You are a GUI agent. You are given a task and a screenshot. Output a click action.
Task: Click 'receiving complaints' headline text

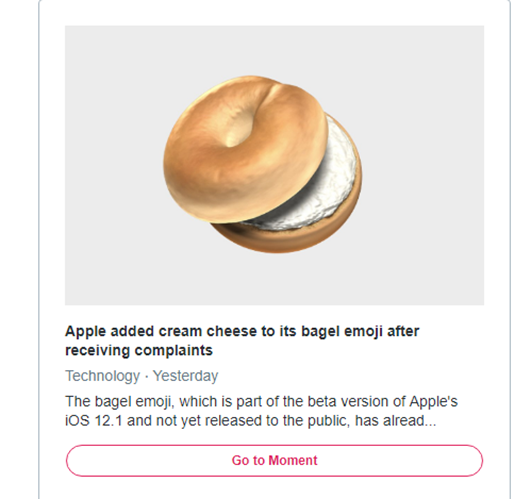tap(139, 350)
